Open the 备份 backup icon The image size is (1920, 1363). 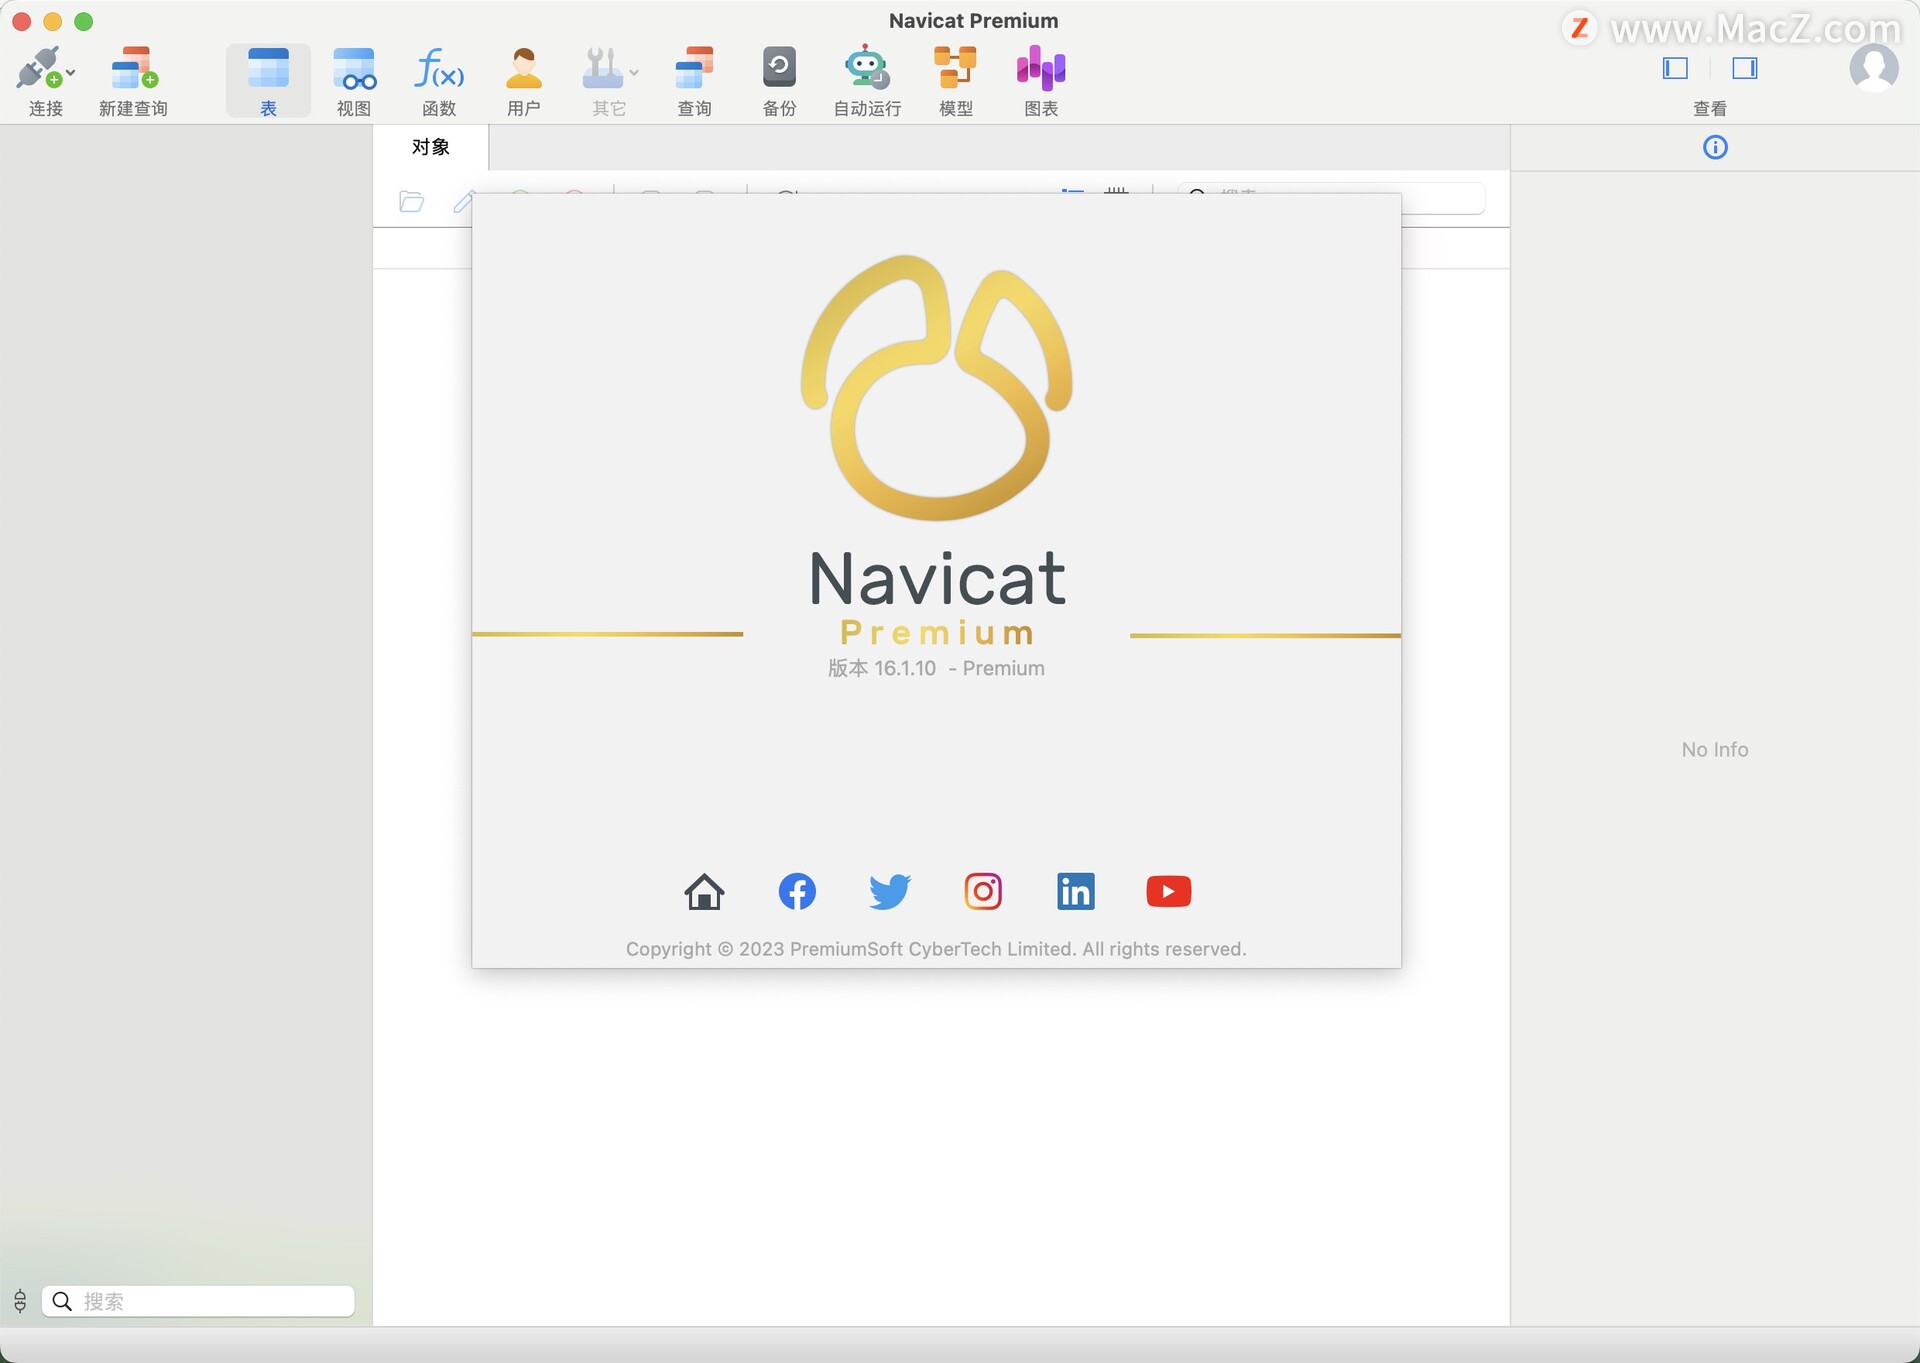click(779, 68)
